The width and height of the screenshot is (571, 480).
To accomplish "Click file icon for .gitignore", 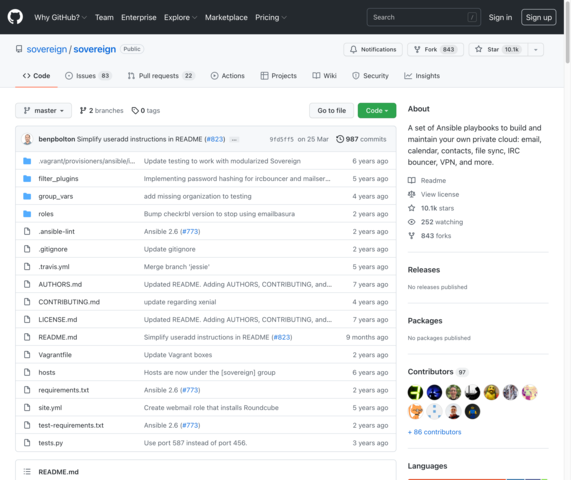I will (27, 249).
